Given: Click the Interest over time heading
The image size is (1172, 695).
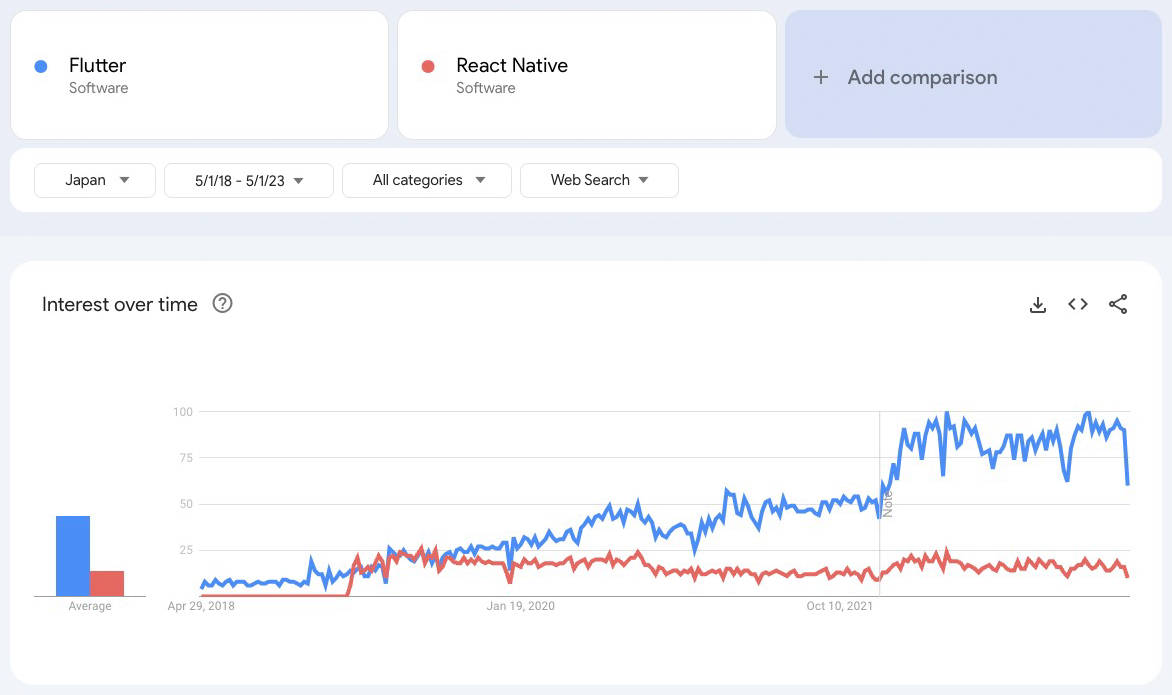Looking at the screenshot, I should click(120, 304).
